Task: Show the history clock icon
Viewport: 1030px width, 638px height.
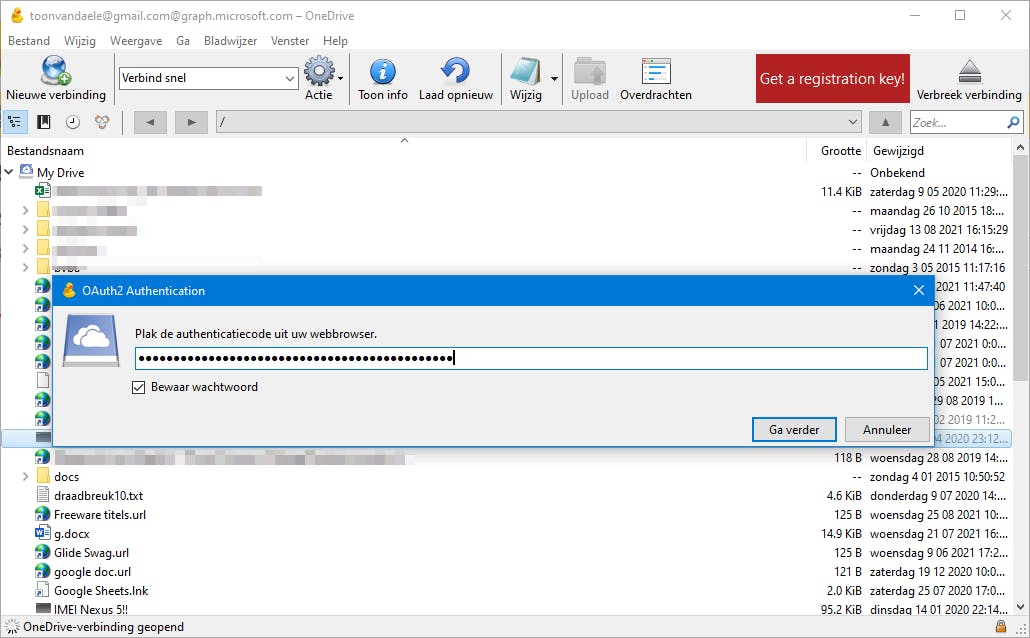Action: (x=73, y=122)
